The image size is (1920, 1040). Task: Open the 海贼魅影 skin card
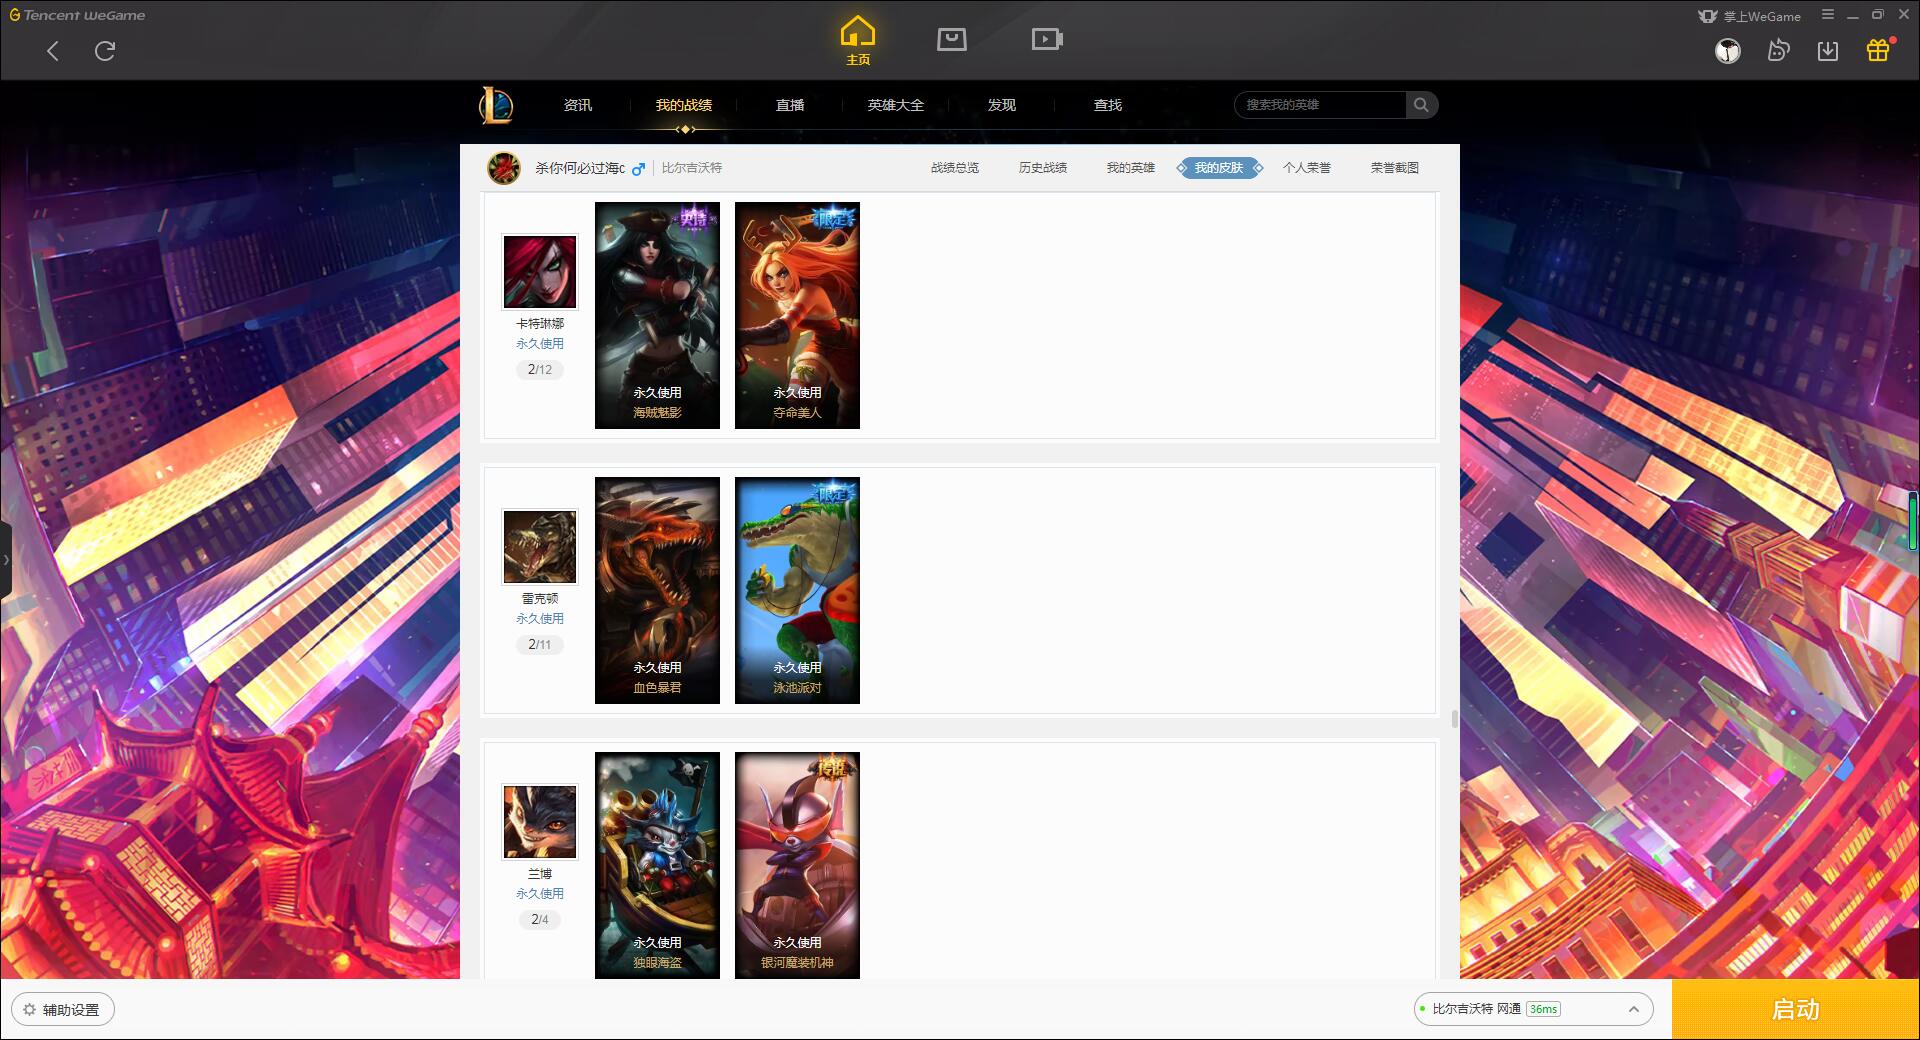pyautogui.click(x=657, y=315)
